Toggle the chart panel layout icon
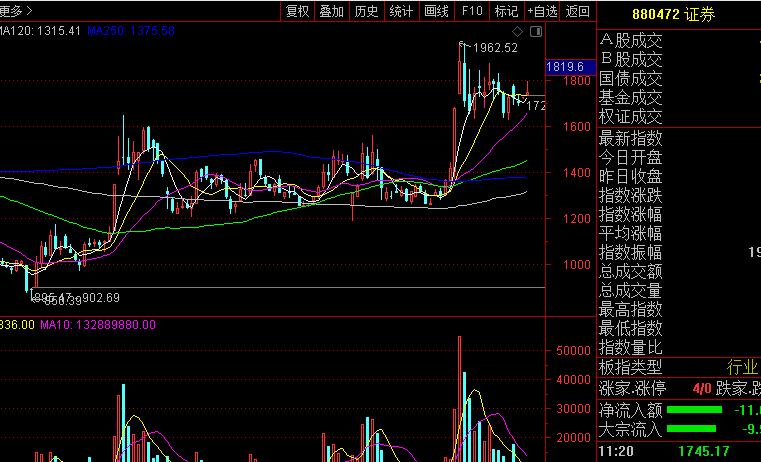The width and height of the screenshot is (761, 462). (536, 32)
